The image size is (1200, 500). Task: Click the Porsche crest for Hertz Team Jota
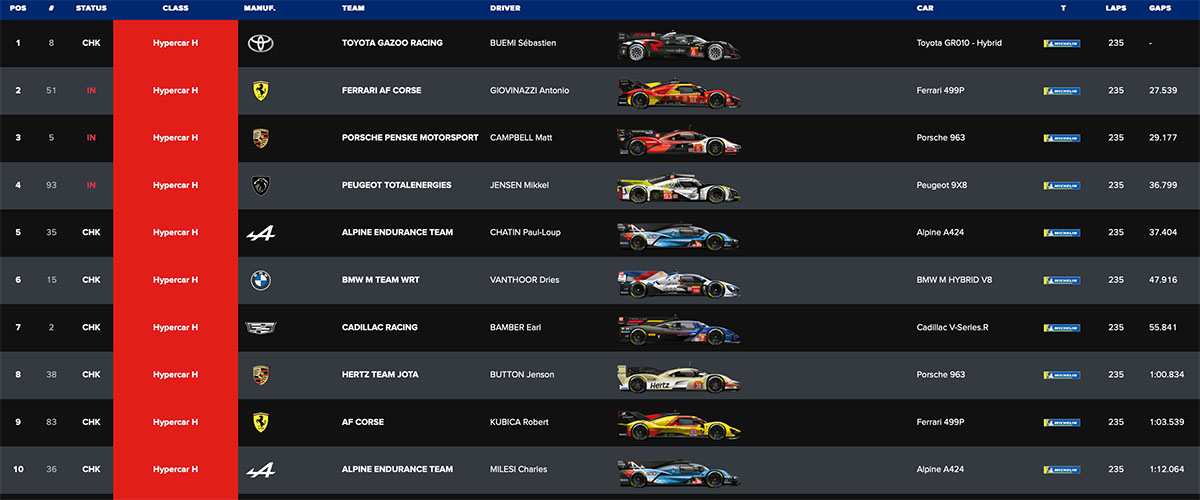(x=261, y=375)
